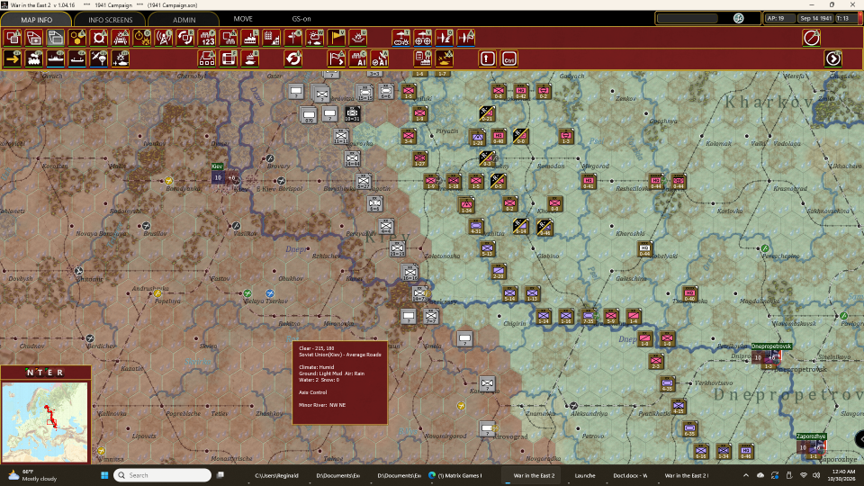Click the yellow aircraft over tank icon
This screenshot has height=486, width=864.
pos(444,58)
